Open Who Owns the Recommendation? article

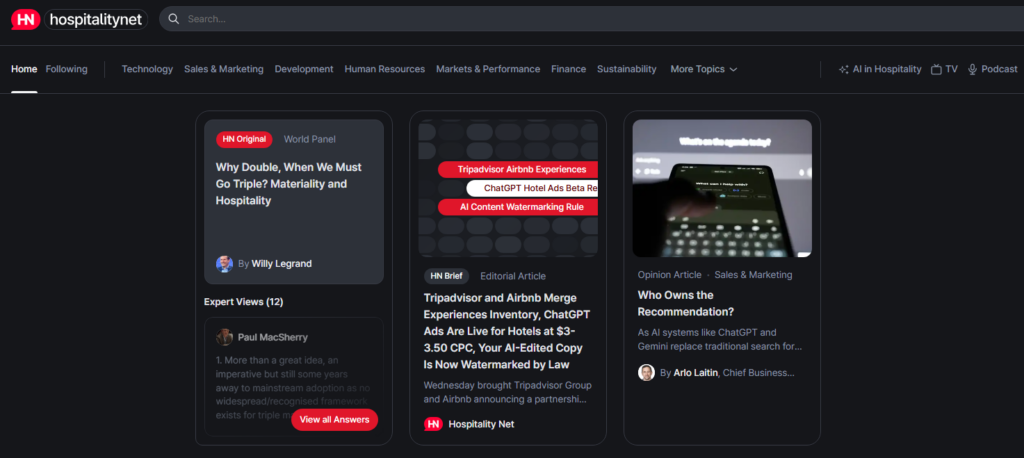pyautogui.click(x=685, y=303)
